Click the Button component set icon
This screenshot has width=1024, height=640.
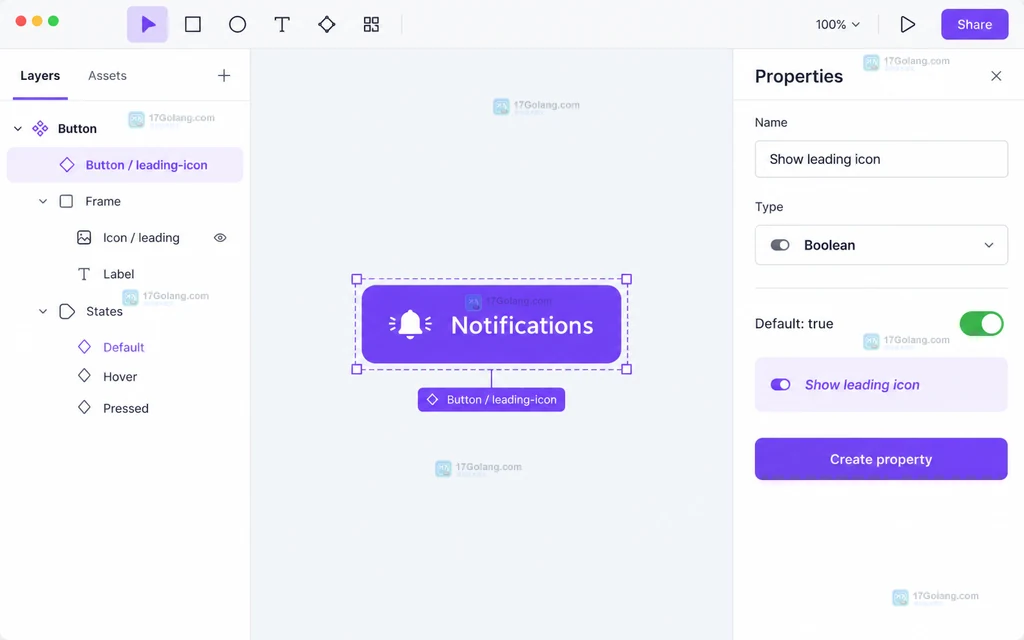tap(40, 128)
